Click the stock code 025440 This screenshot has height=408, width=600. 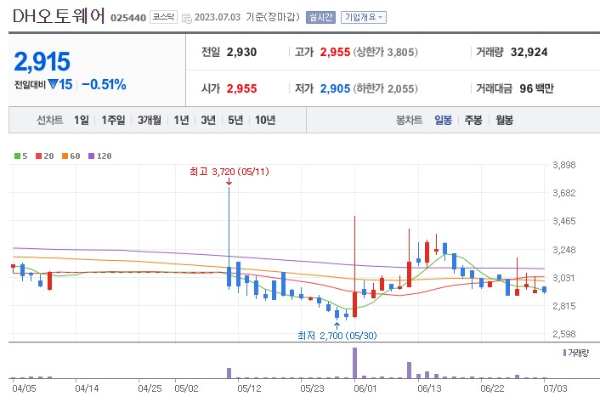pyautogui.click(x=128, y=18)
